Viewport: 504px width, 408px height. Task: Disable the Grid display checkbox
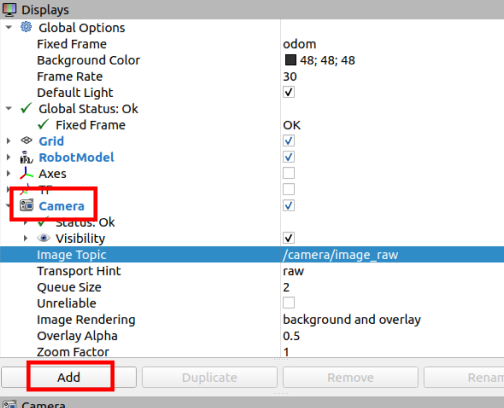pos(289,141)
